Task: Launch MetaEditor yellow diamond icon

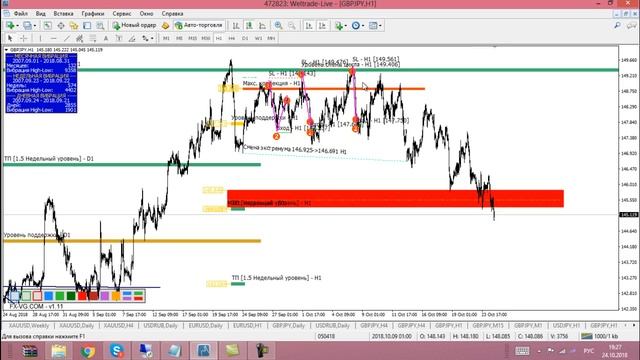Action: pyautogui.click(x=165, y=26)
